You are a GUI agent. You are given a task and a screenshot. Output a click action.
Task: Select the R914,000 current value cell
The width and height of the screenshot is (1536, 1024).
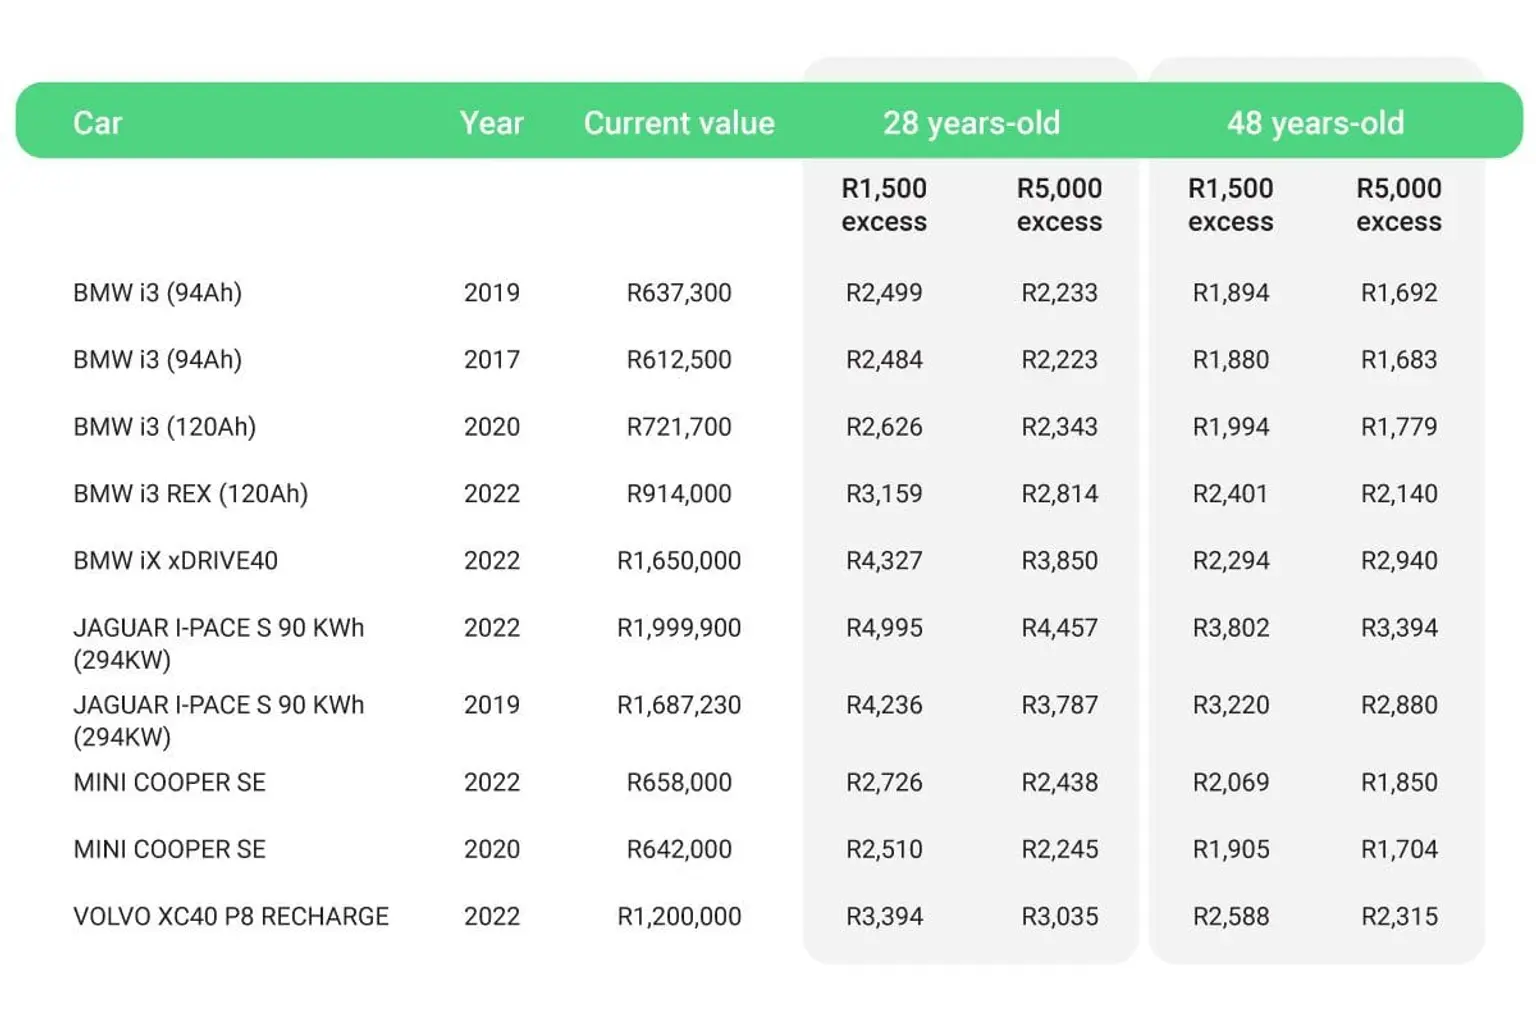[x=679, y=494]
